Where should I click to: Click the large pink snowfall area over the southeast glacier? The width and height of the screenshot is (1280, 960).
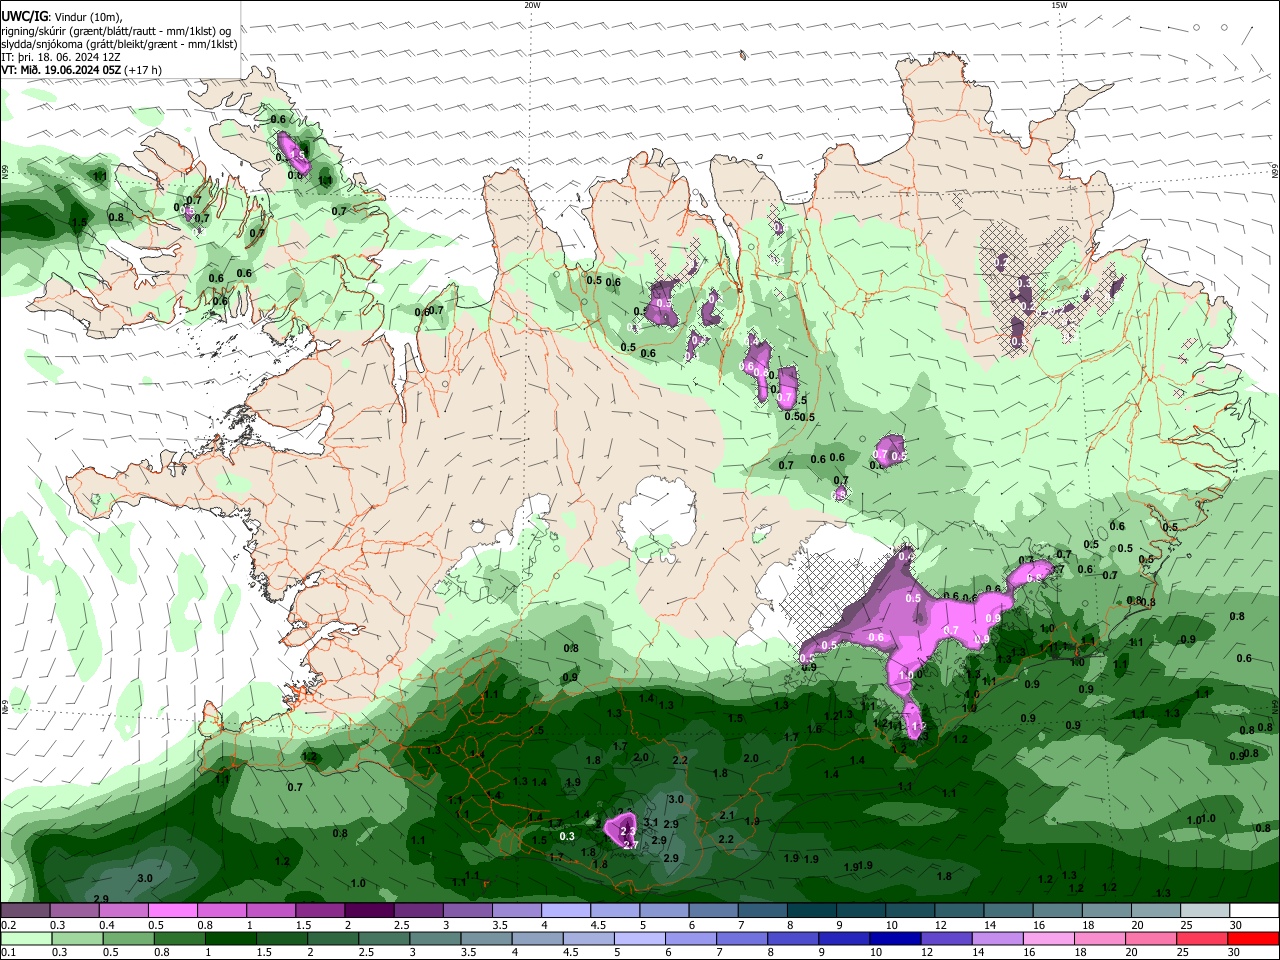click(x=915, y=625)
